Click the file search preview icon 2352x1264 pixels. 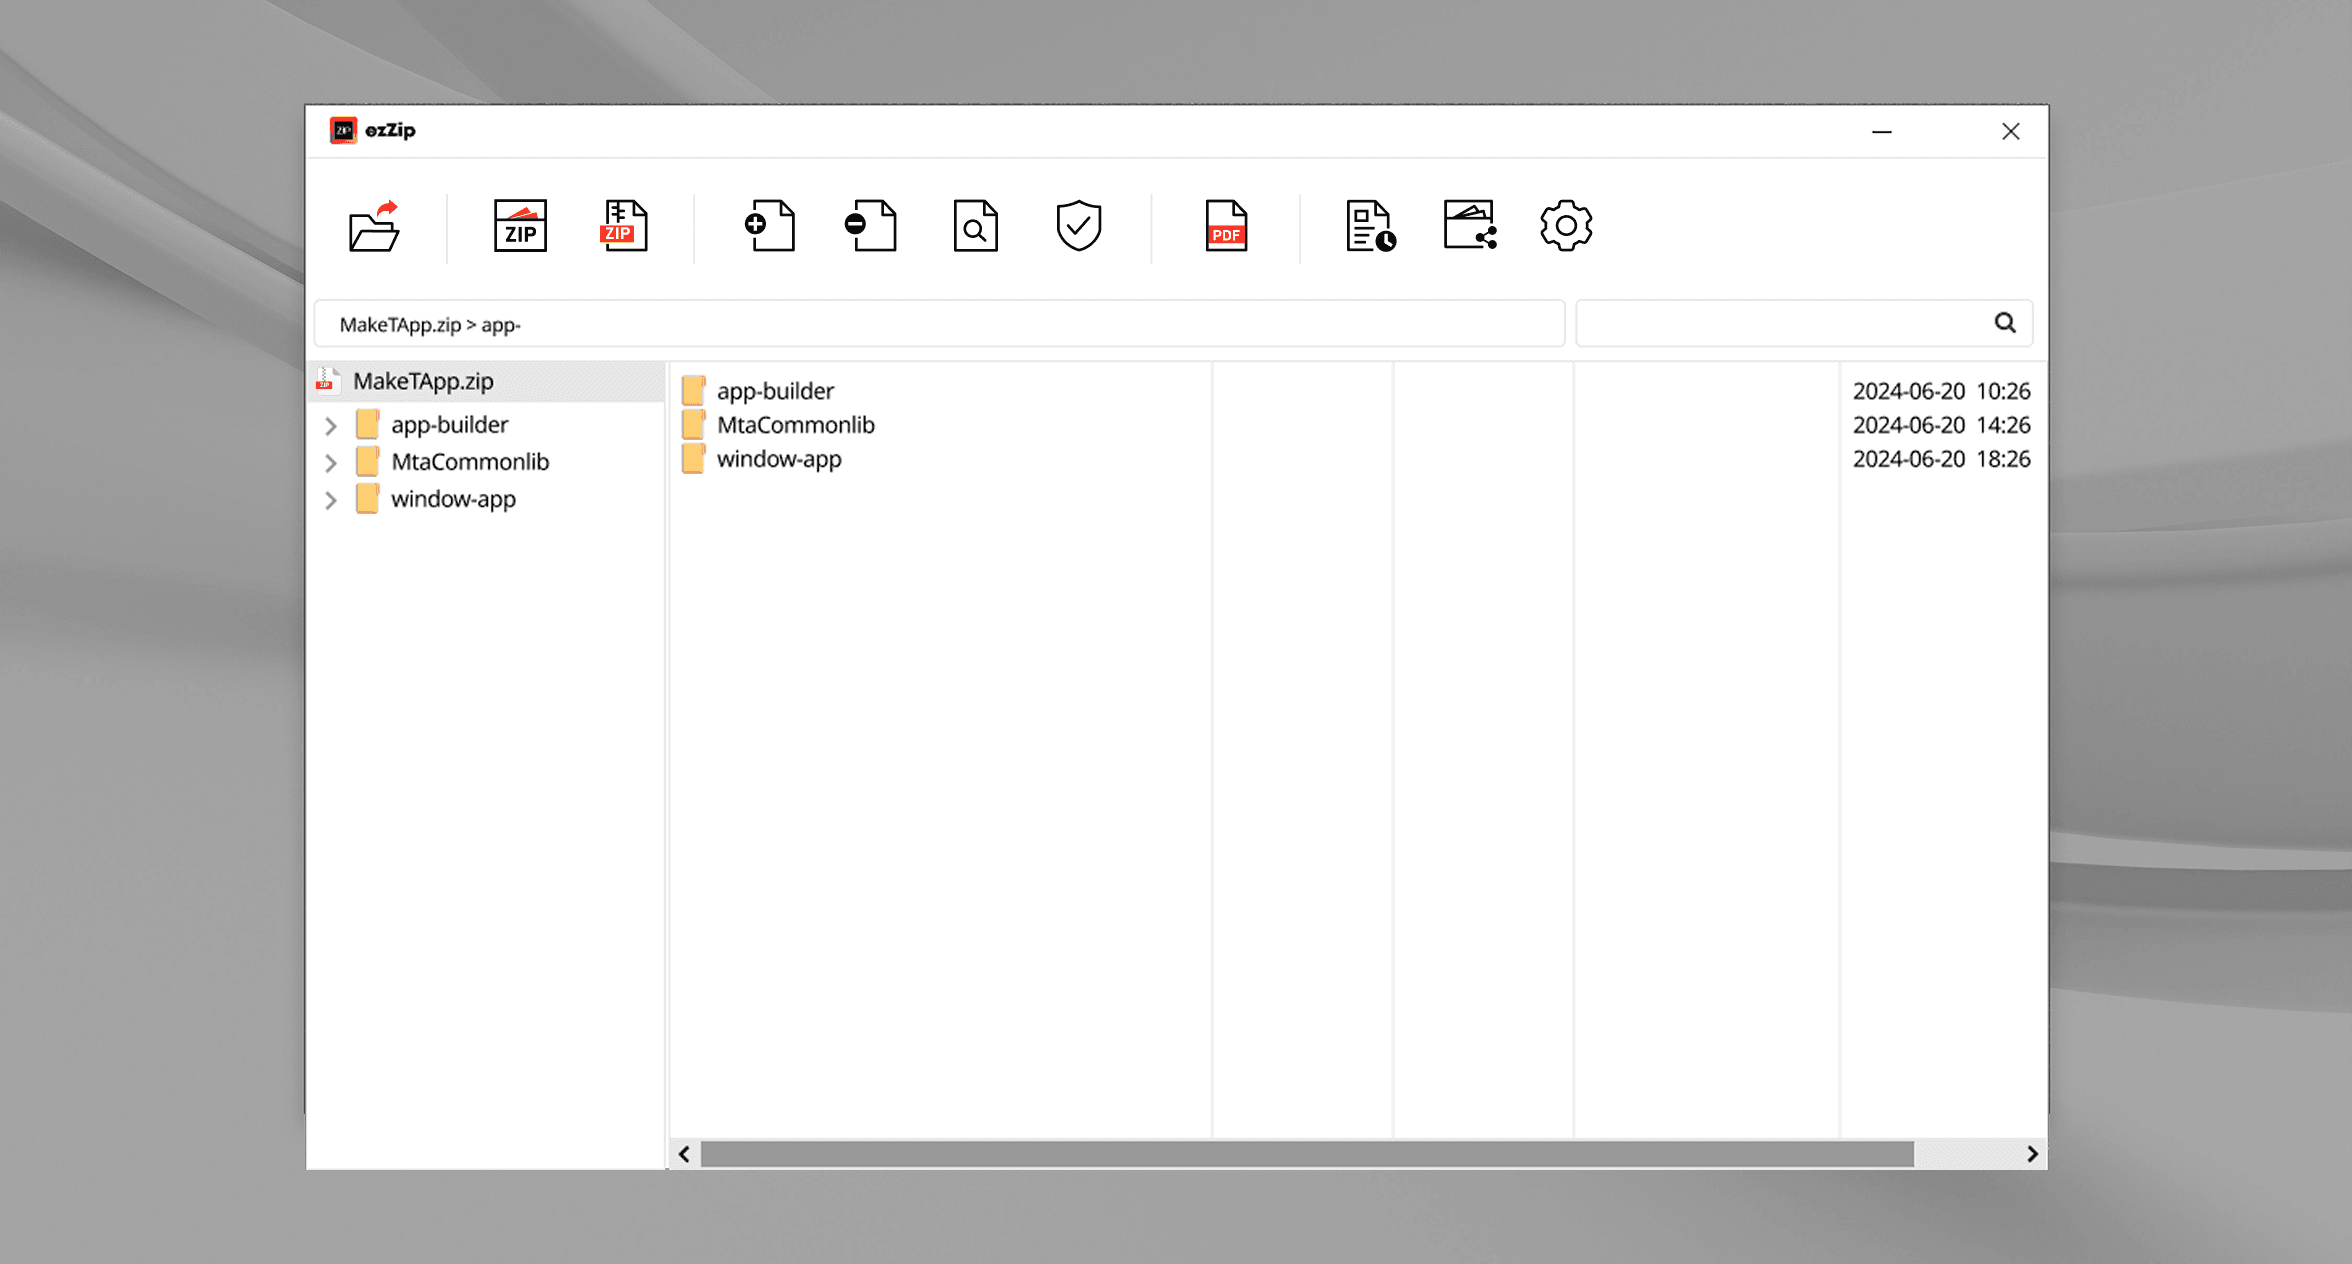point(975,226)
